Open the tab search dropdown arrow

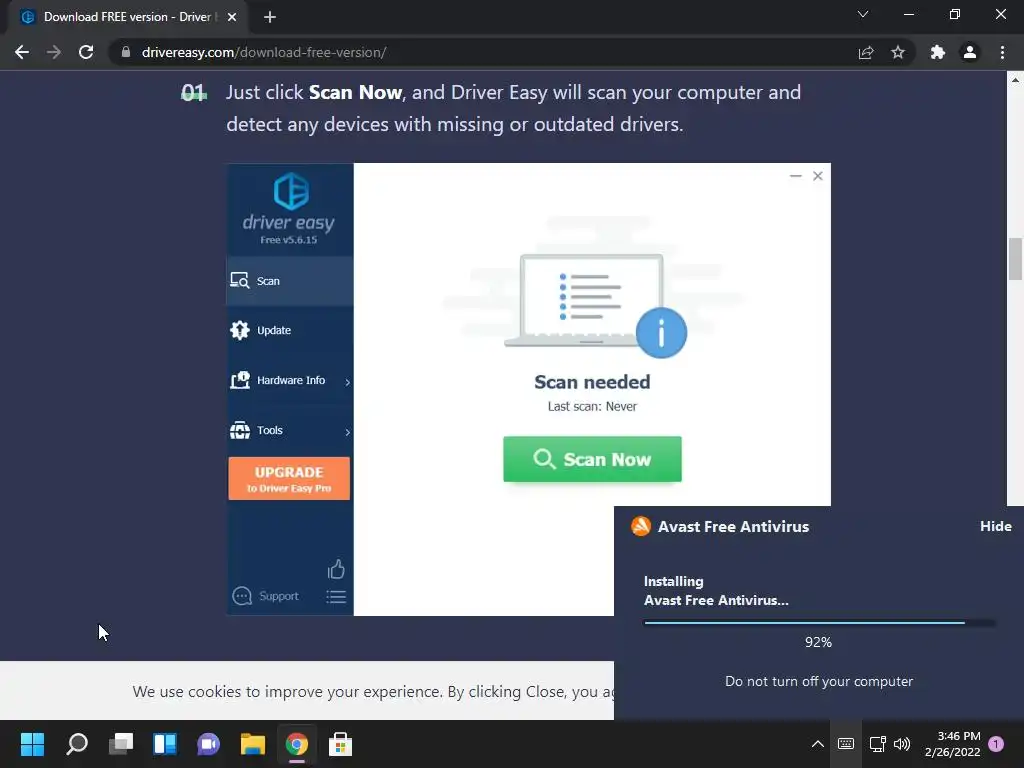click(863, 14)
